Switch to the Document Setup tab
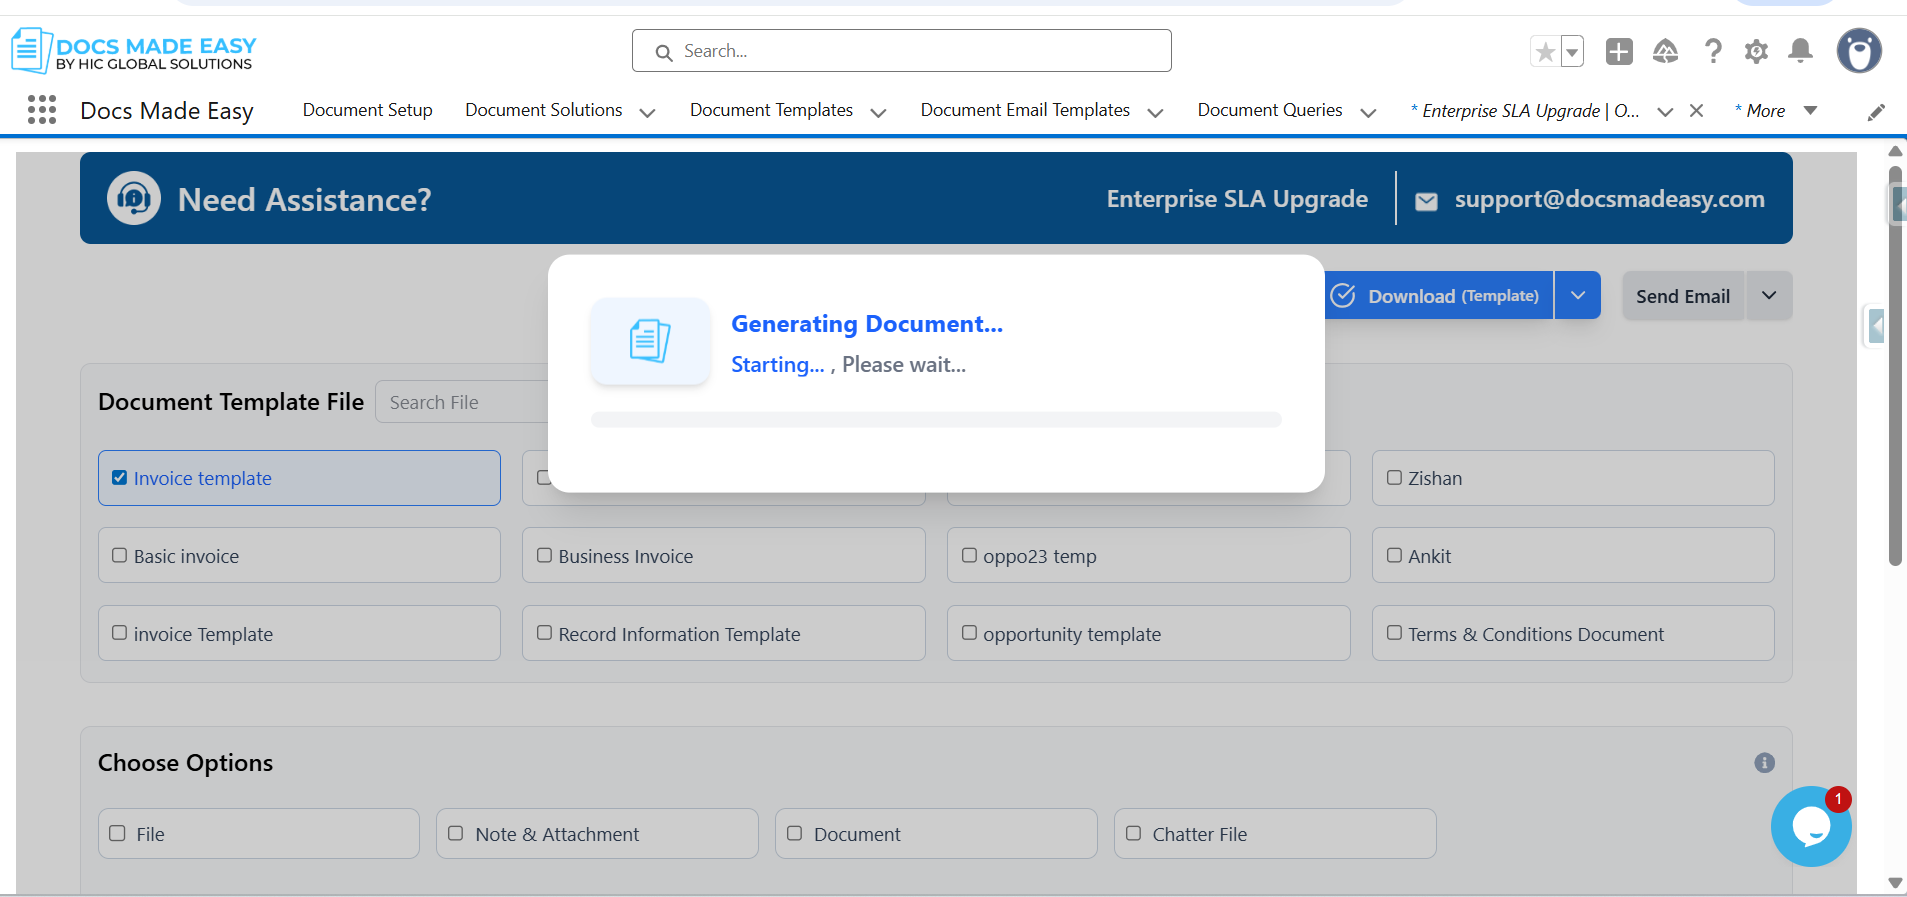 (x=367, y=110)
